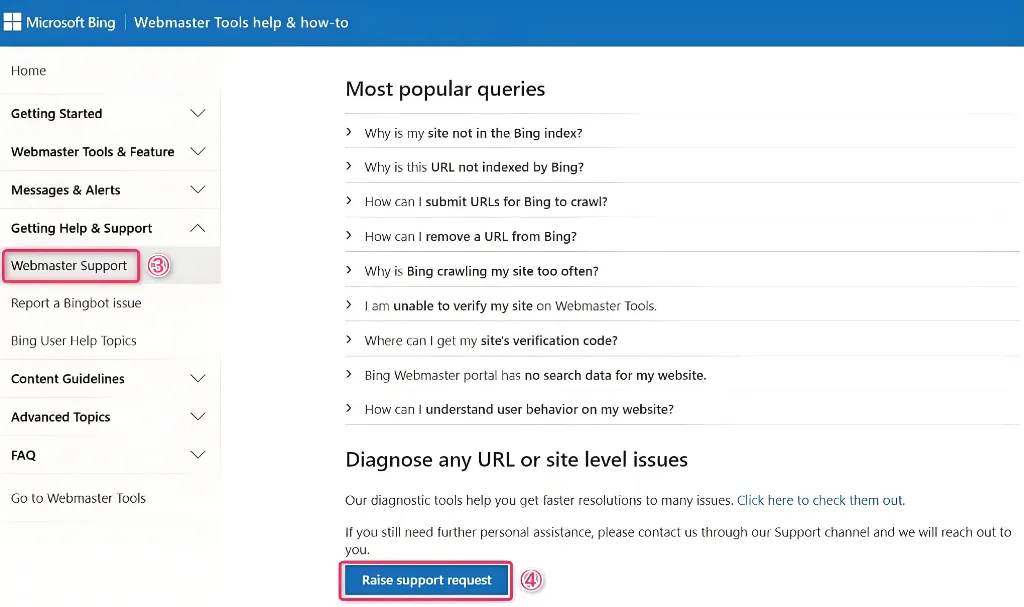Expand the Getting Started section chevron
The width and height of the screenshot is (1024, 607).
(x=198, y=114)
